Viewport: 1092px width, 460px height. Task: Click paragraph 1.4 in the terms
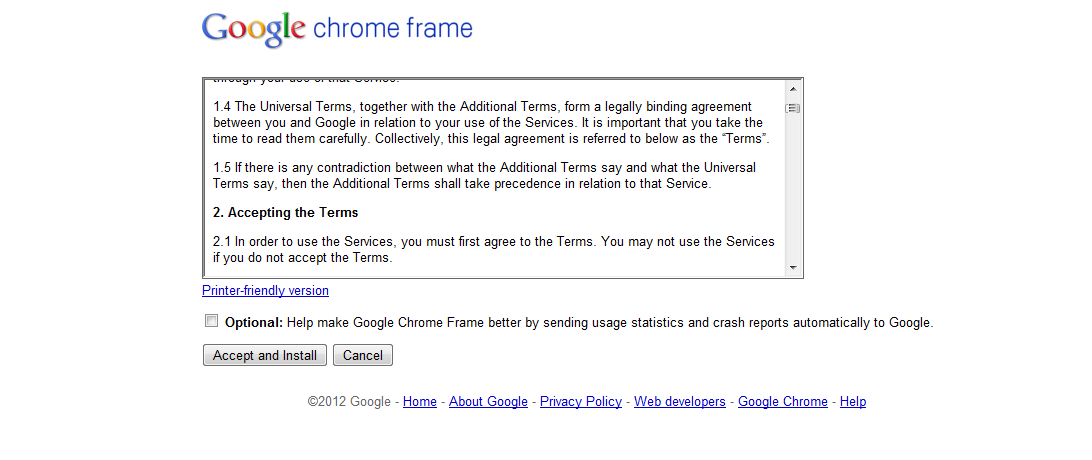[x=490, y=122]
